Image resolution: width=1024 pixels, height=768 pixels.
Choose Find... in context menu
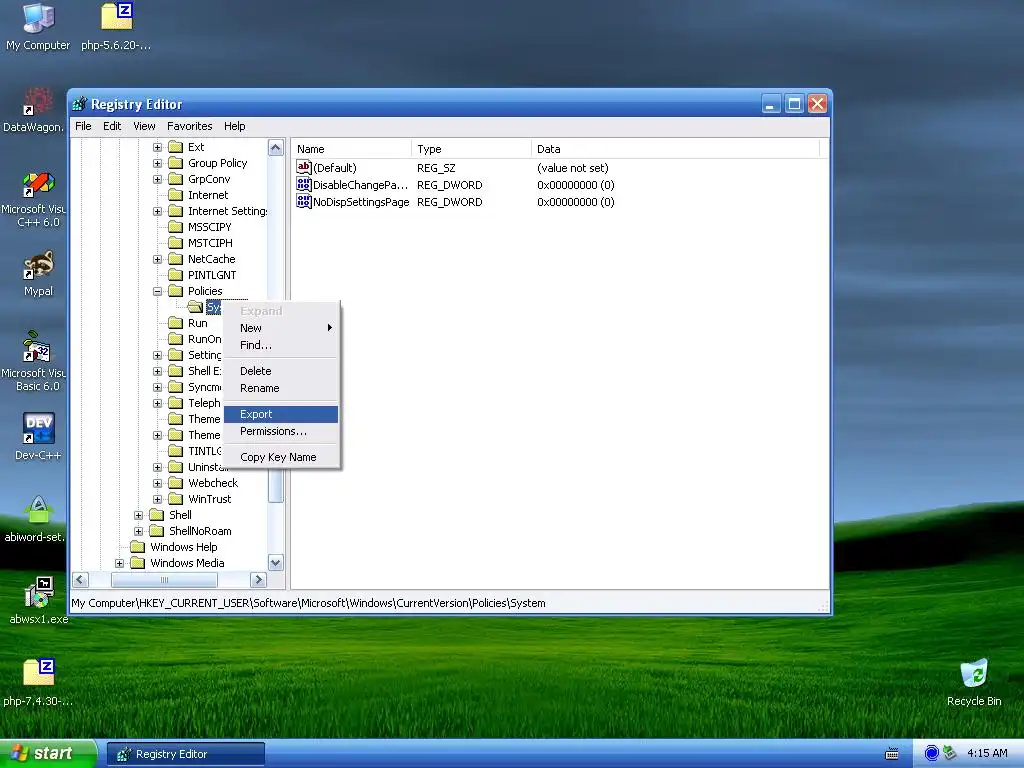[281, 345]
